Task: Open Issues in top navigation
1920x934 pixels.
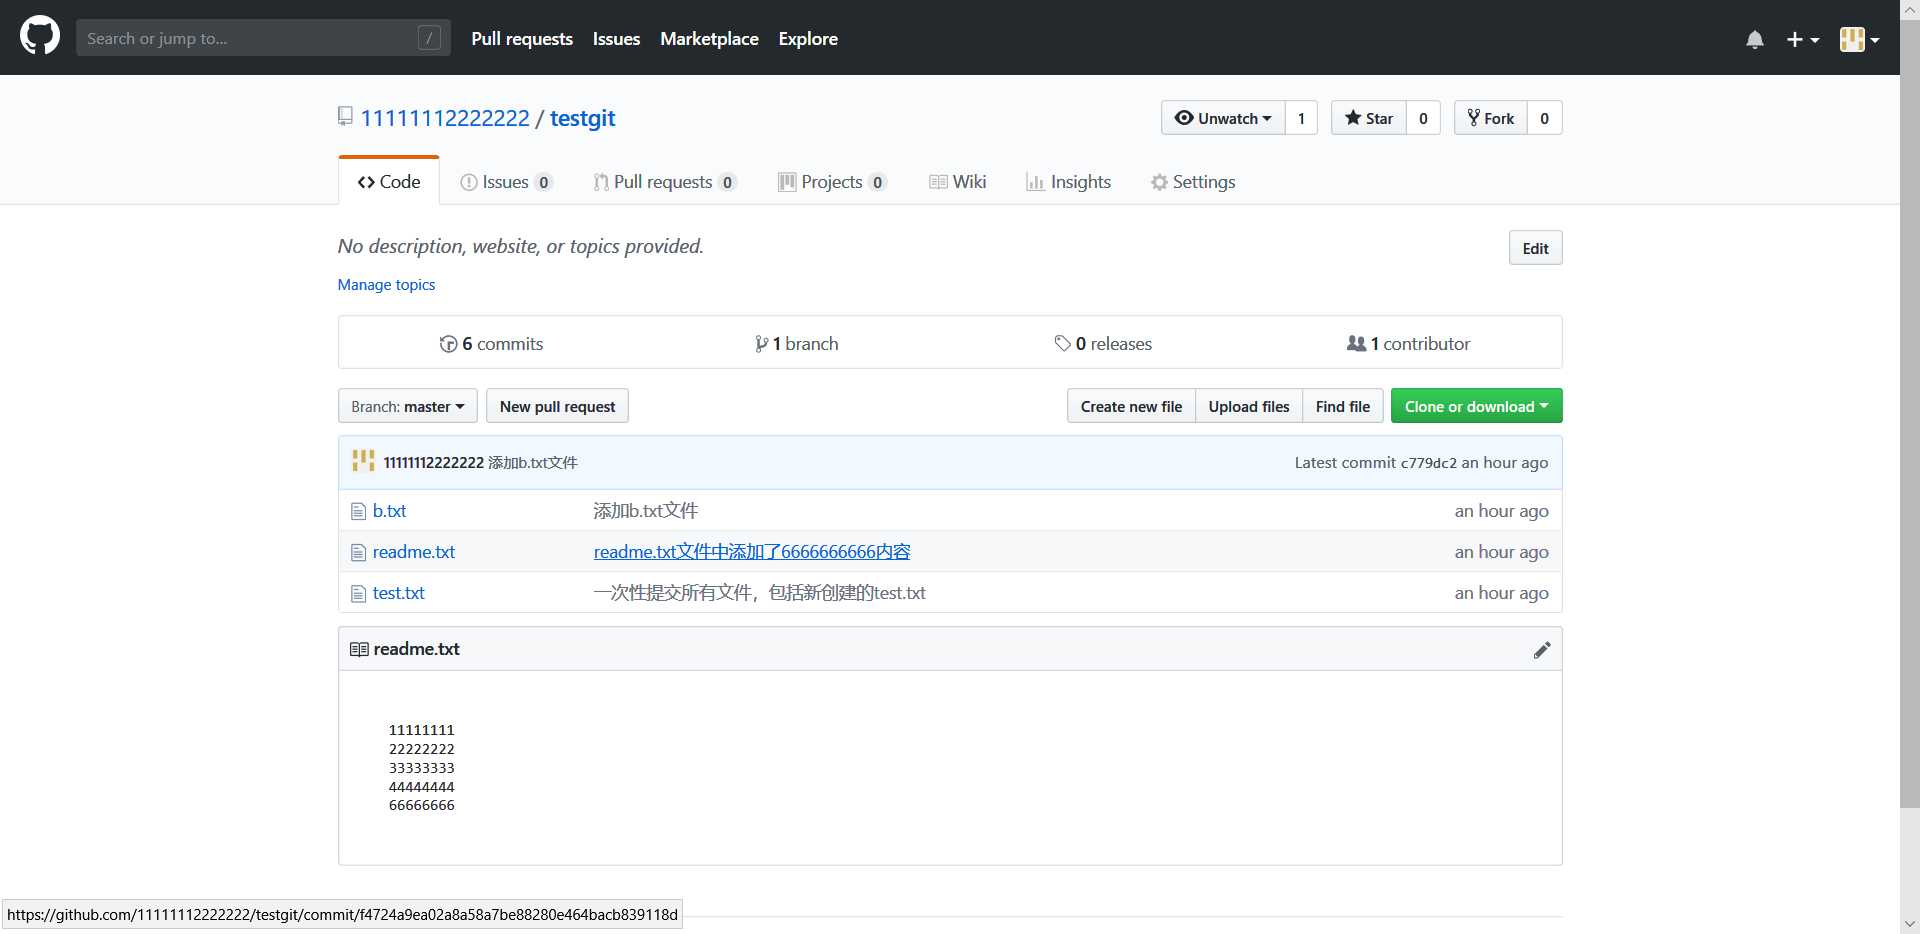Action: pyautogui.click(x=616, y=39)
